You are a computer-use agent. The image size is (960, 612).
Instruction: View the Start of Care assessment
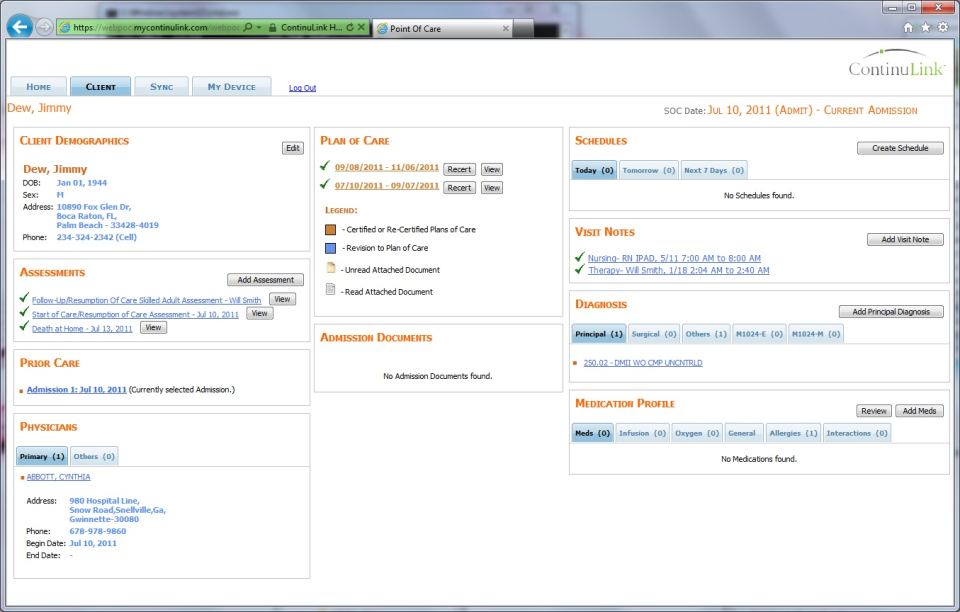[260, 313]
